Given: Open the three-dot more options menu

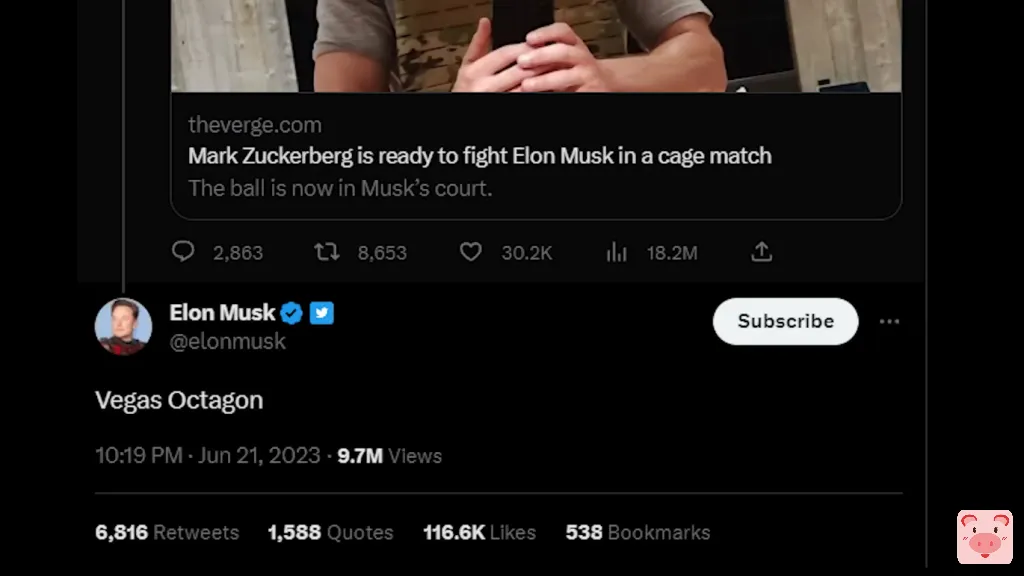Looking at the screenshot, I should 889,321.
